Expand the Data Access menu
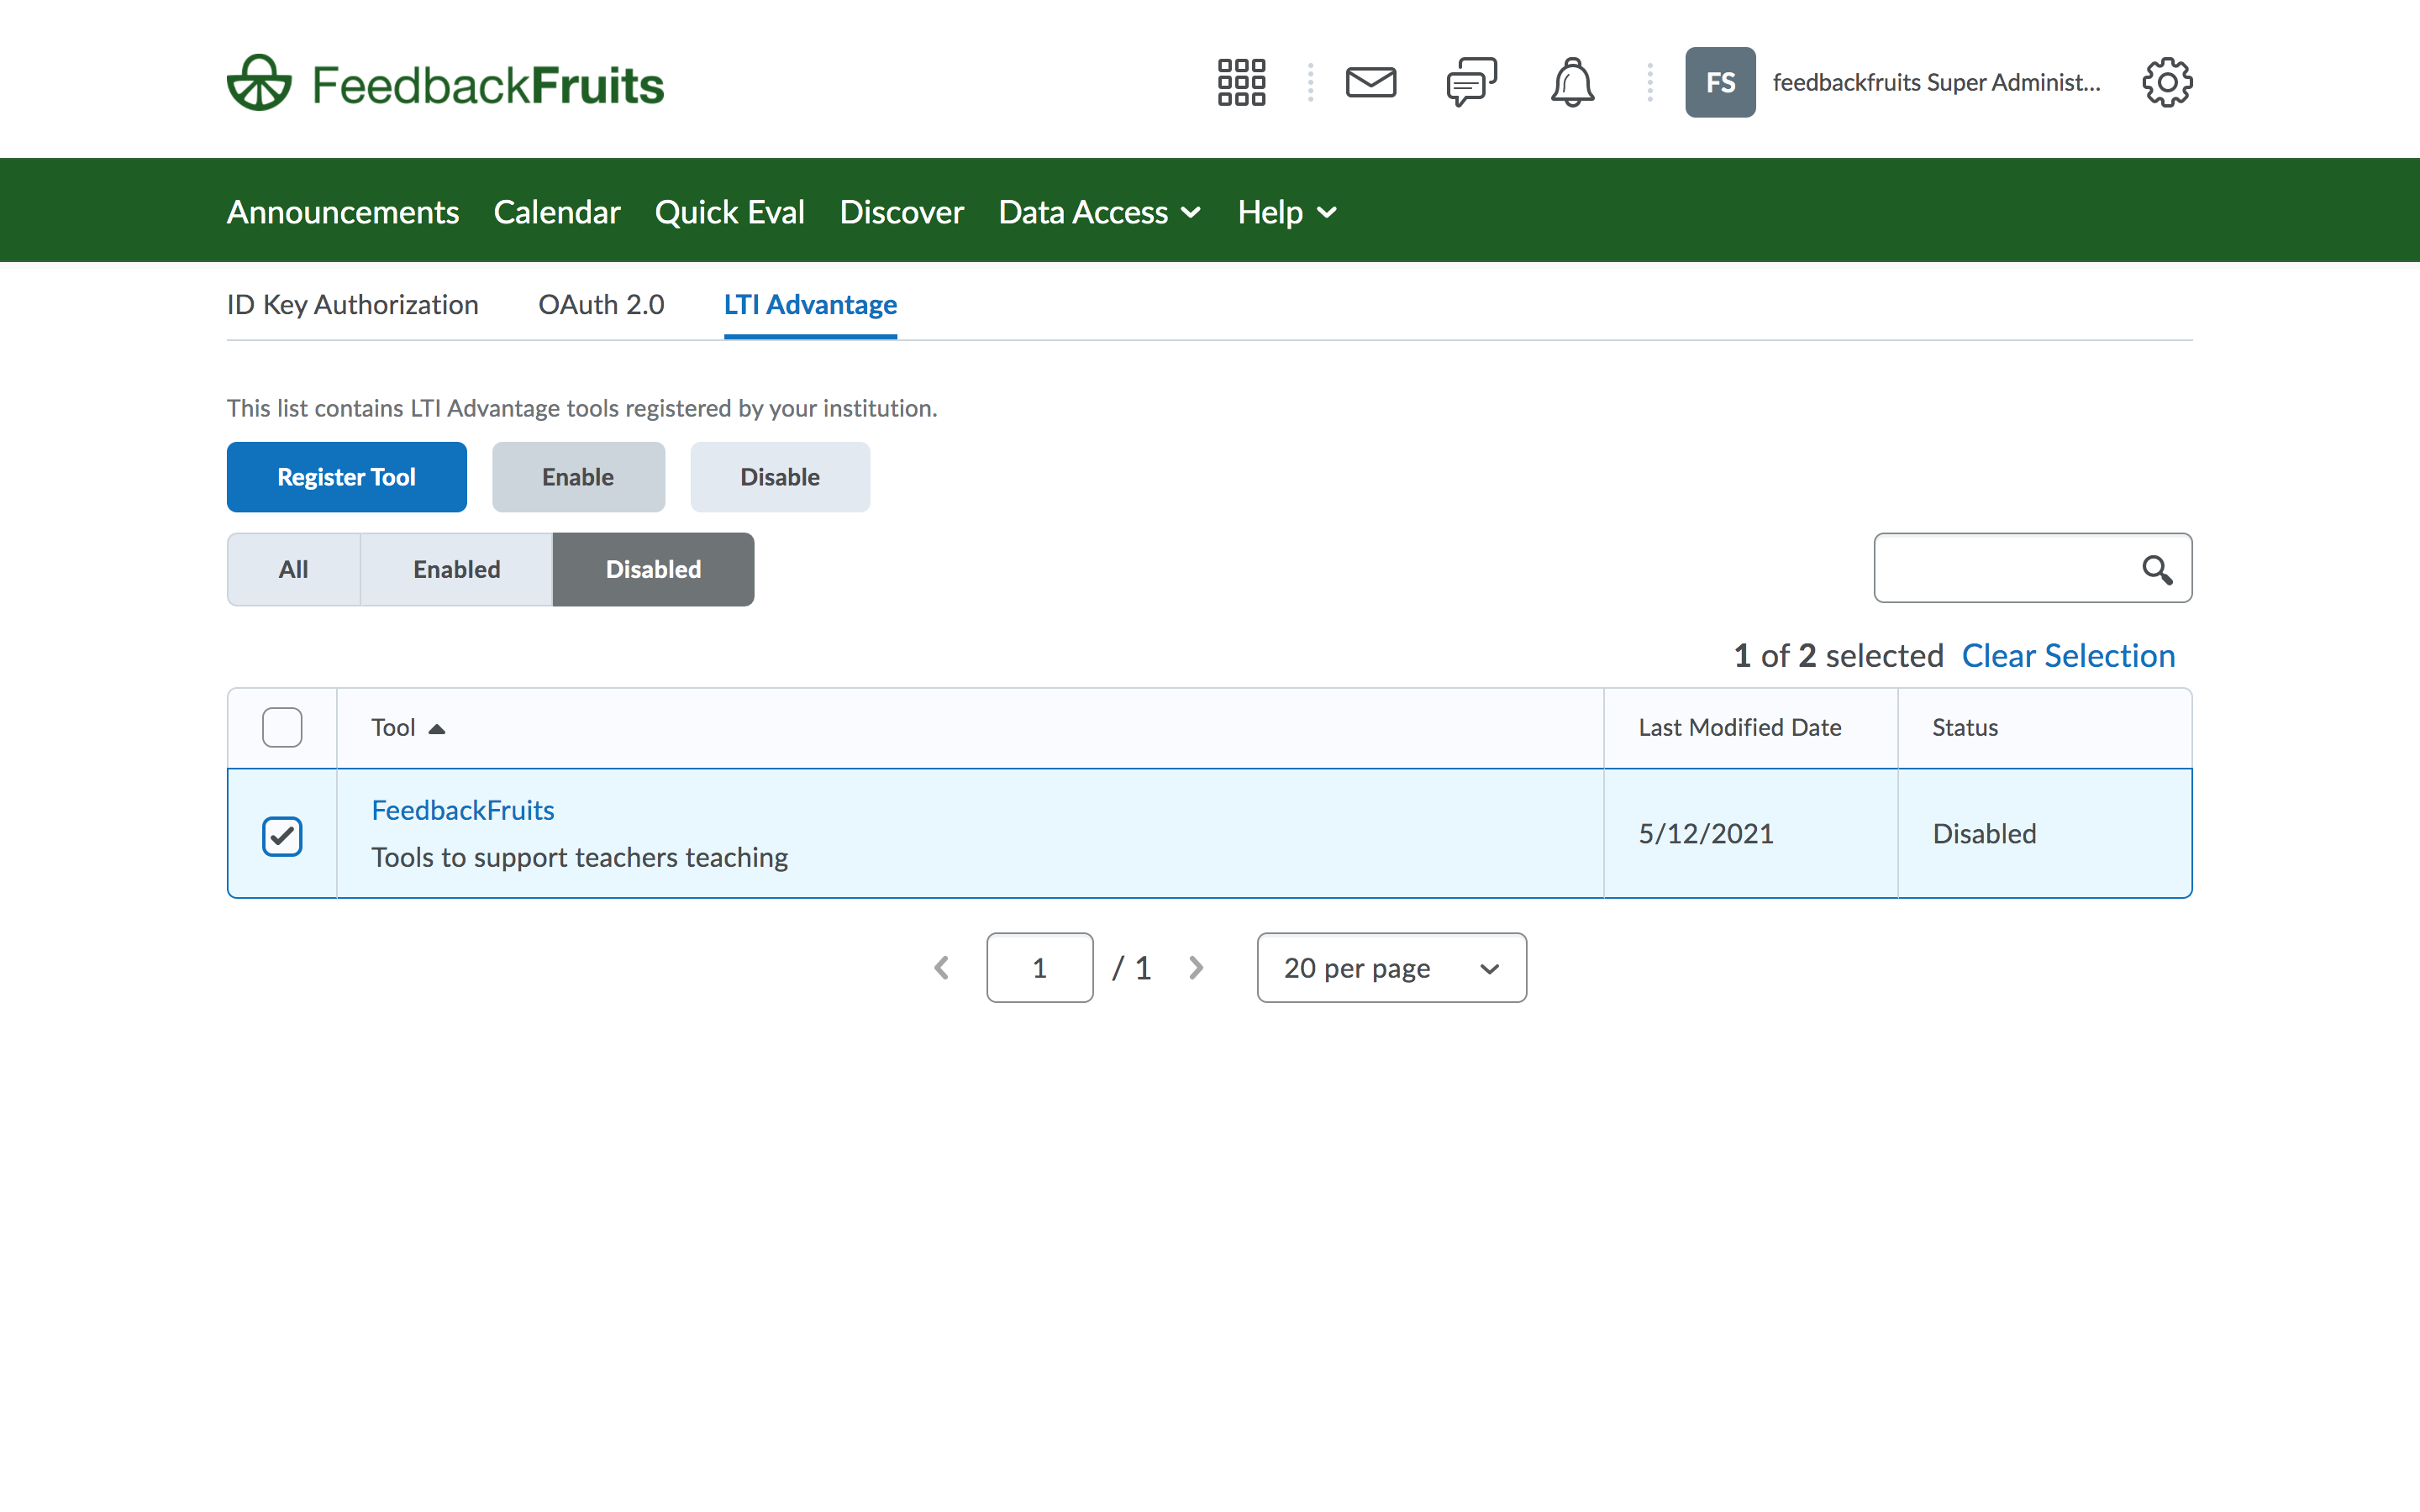Screen dimensions: 2420x1512 1099,212
